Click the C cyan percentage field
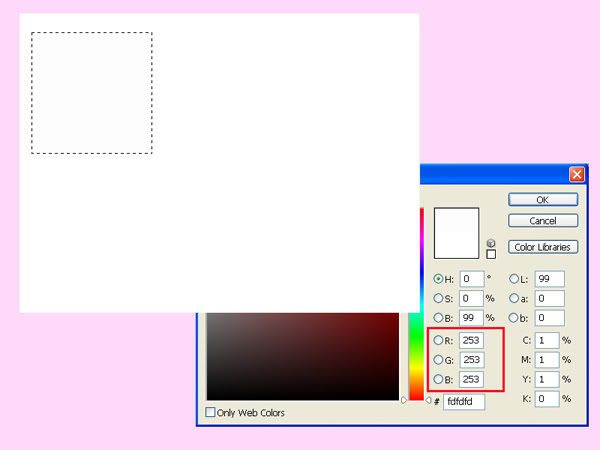 546,340
